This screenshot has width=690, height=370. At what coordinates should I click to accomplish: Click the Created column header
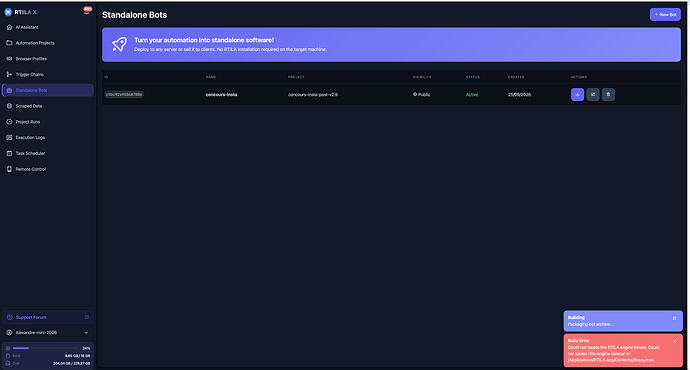tap(516, 77)
